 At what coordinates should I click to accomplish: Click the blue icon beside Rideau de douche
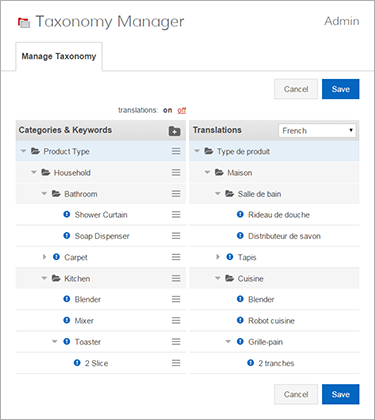coord(240,214)
